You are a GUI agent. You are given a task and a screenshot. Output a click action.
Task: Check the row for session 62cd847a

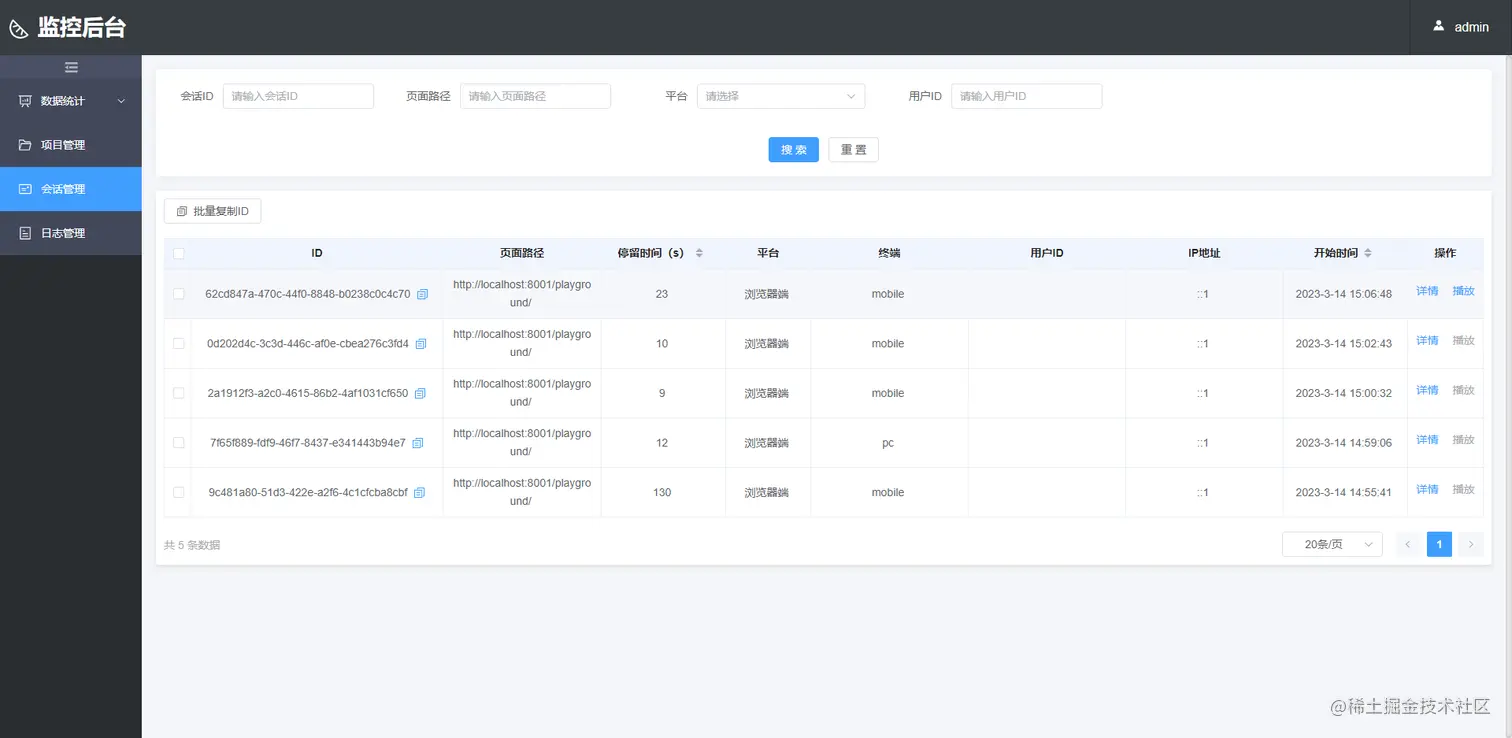click(179, 294)
